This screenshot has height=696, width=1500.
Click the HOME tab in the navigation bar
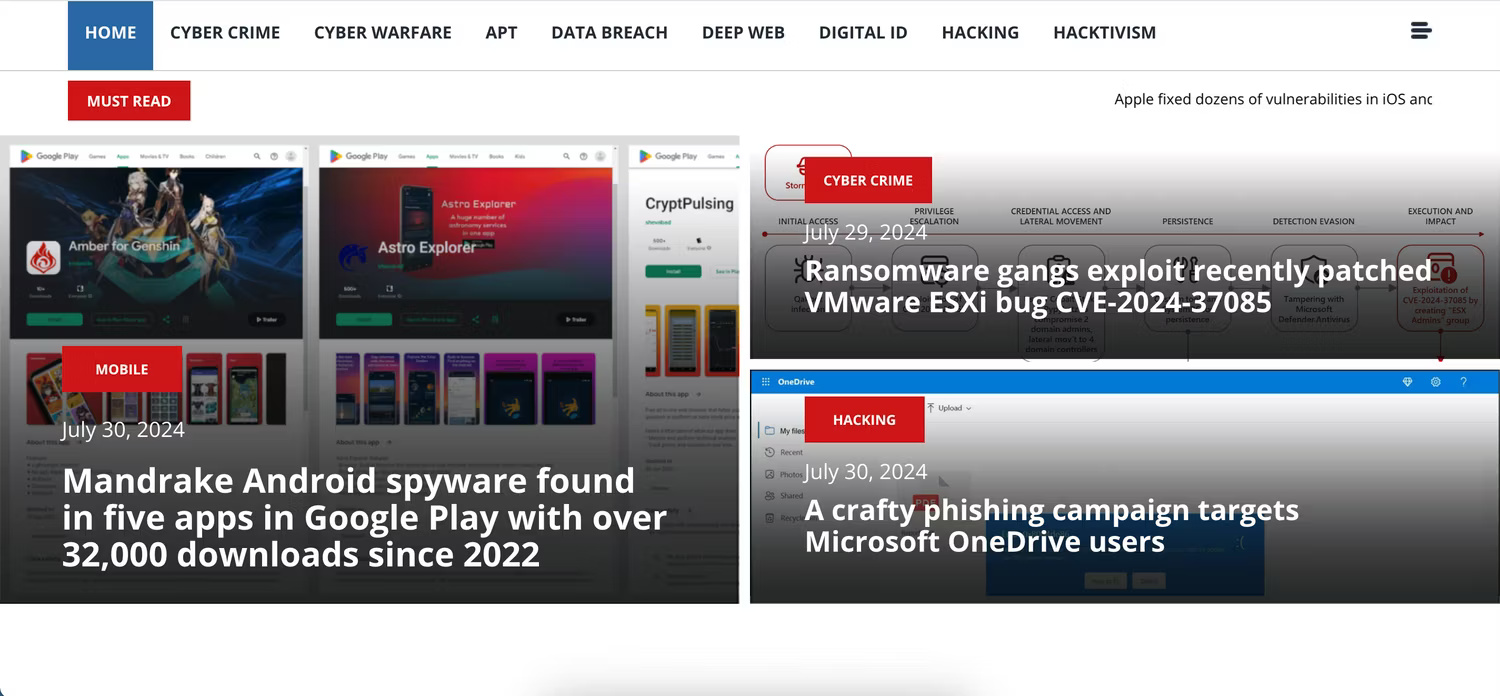(110, 32)
